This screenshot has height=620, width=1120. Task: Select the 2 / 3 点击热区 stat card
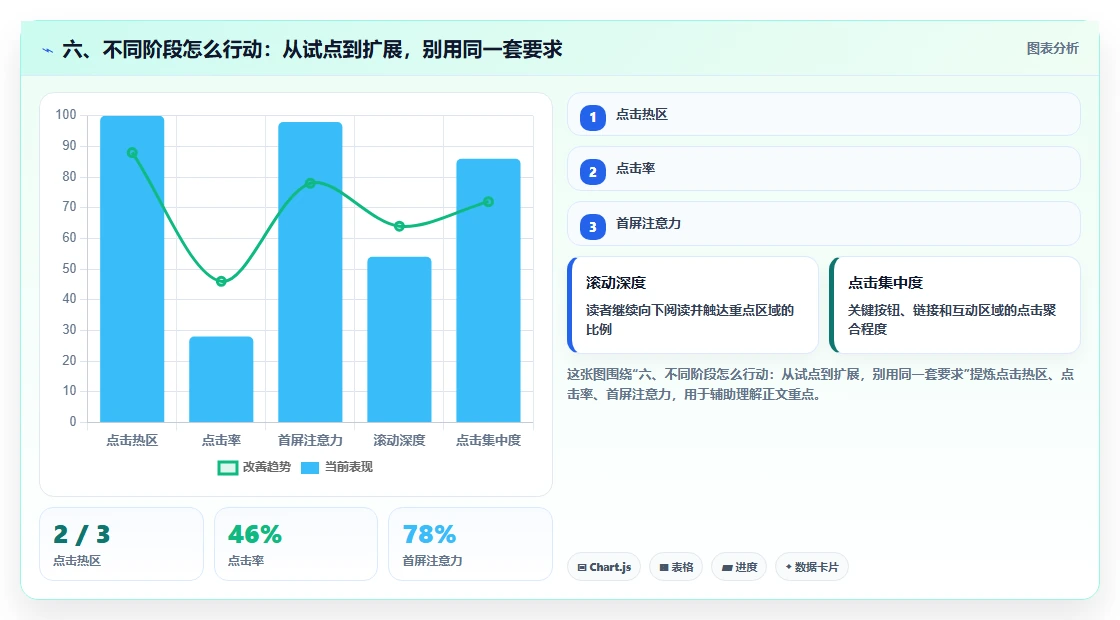[121, 544]
